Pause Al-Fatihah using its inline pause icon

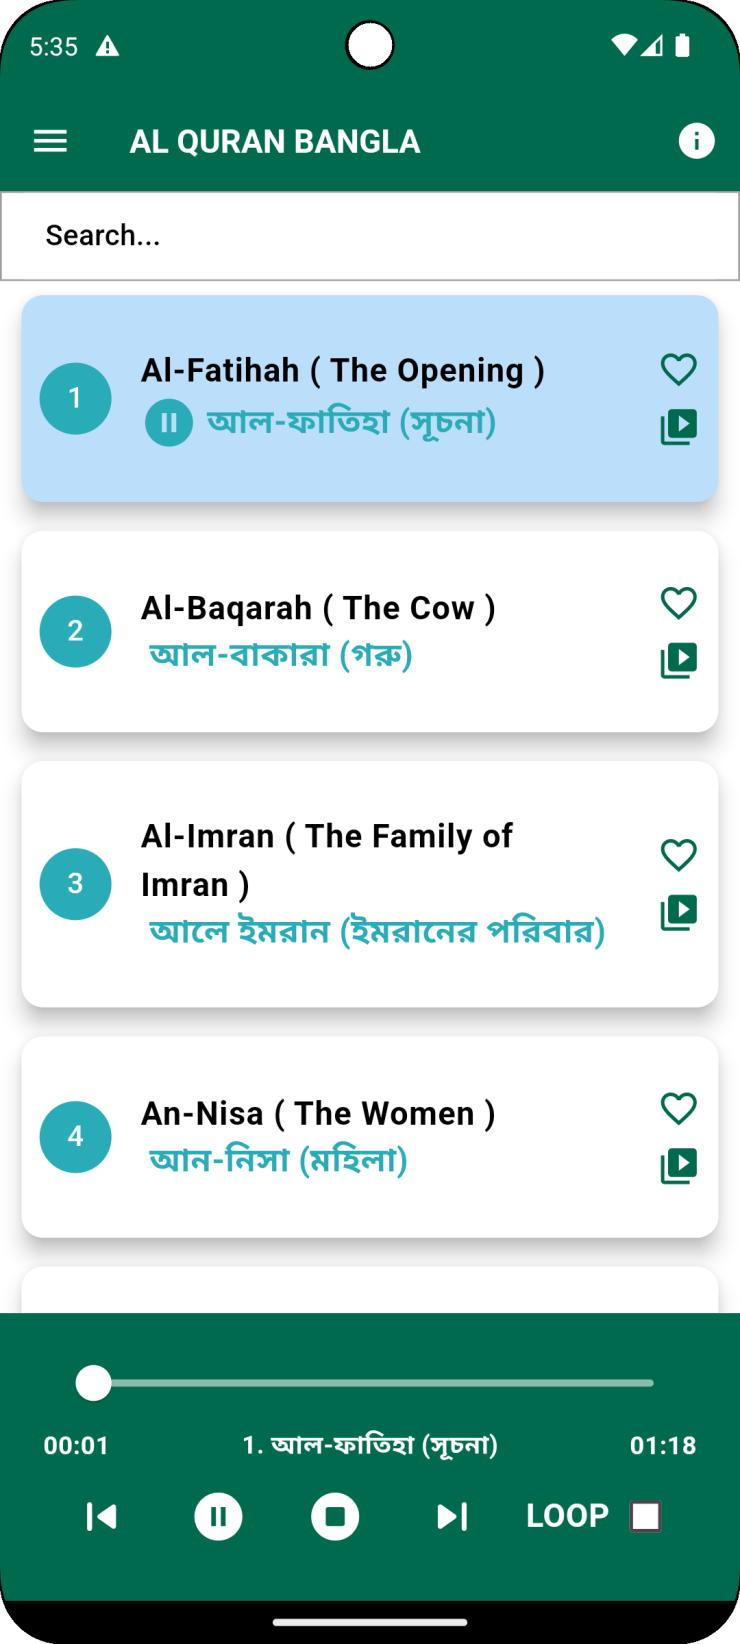(x=169, y=423)
